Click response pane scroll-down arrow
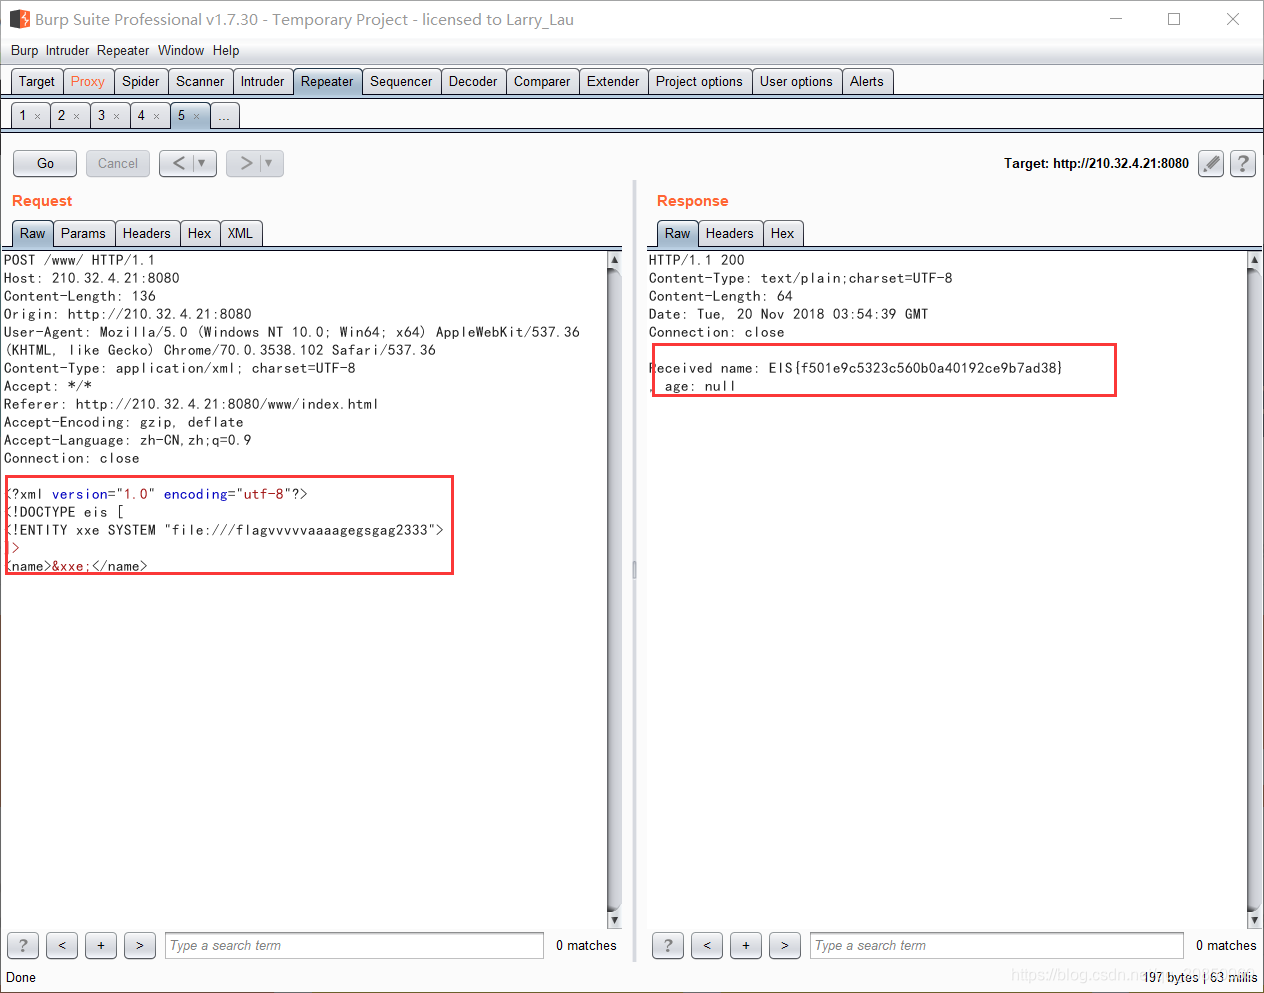 1254,920
